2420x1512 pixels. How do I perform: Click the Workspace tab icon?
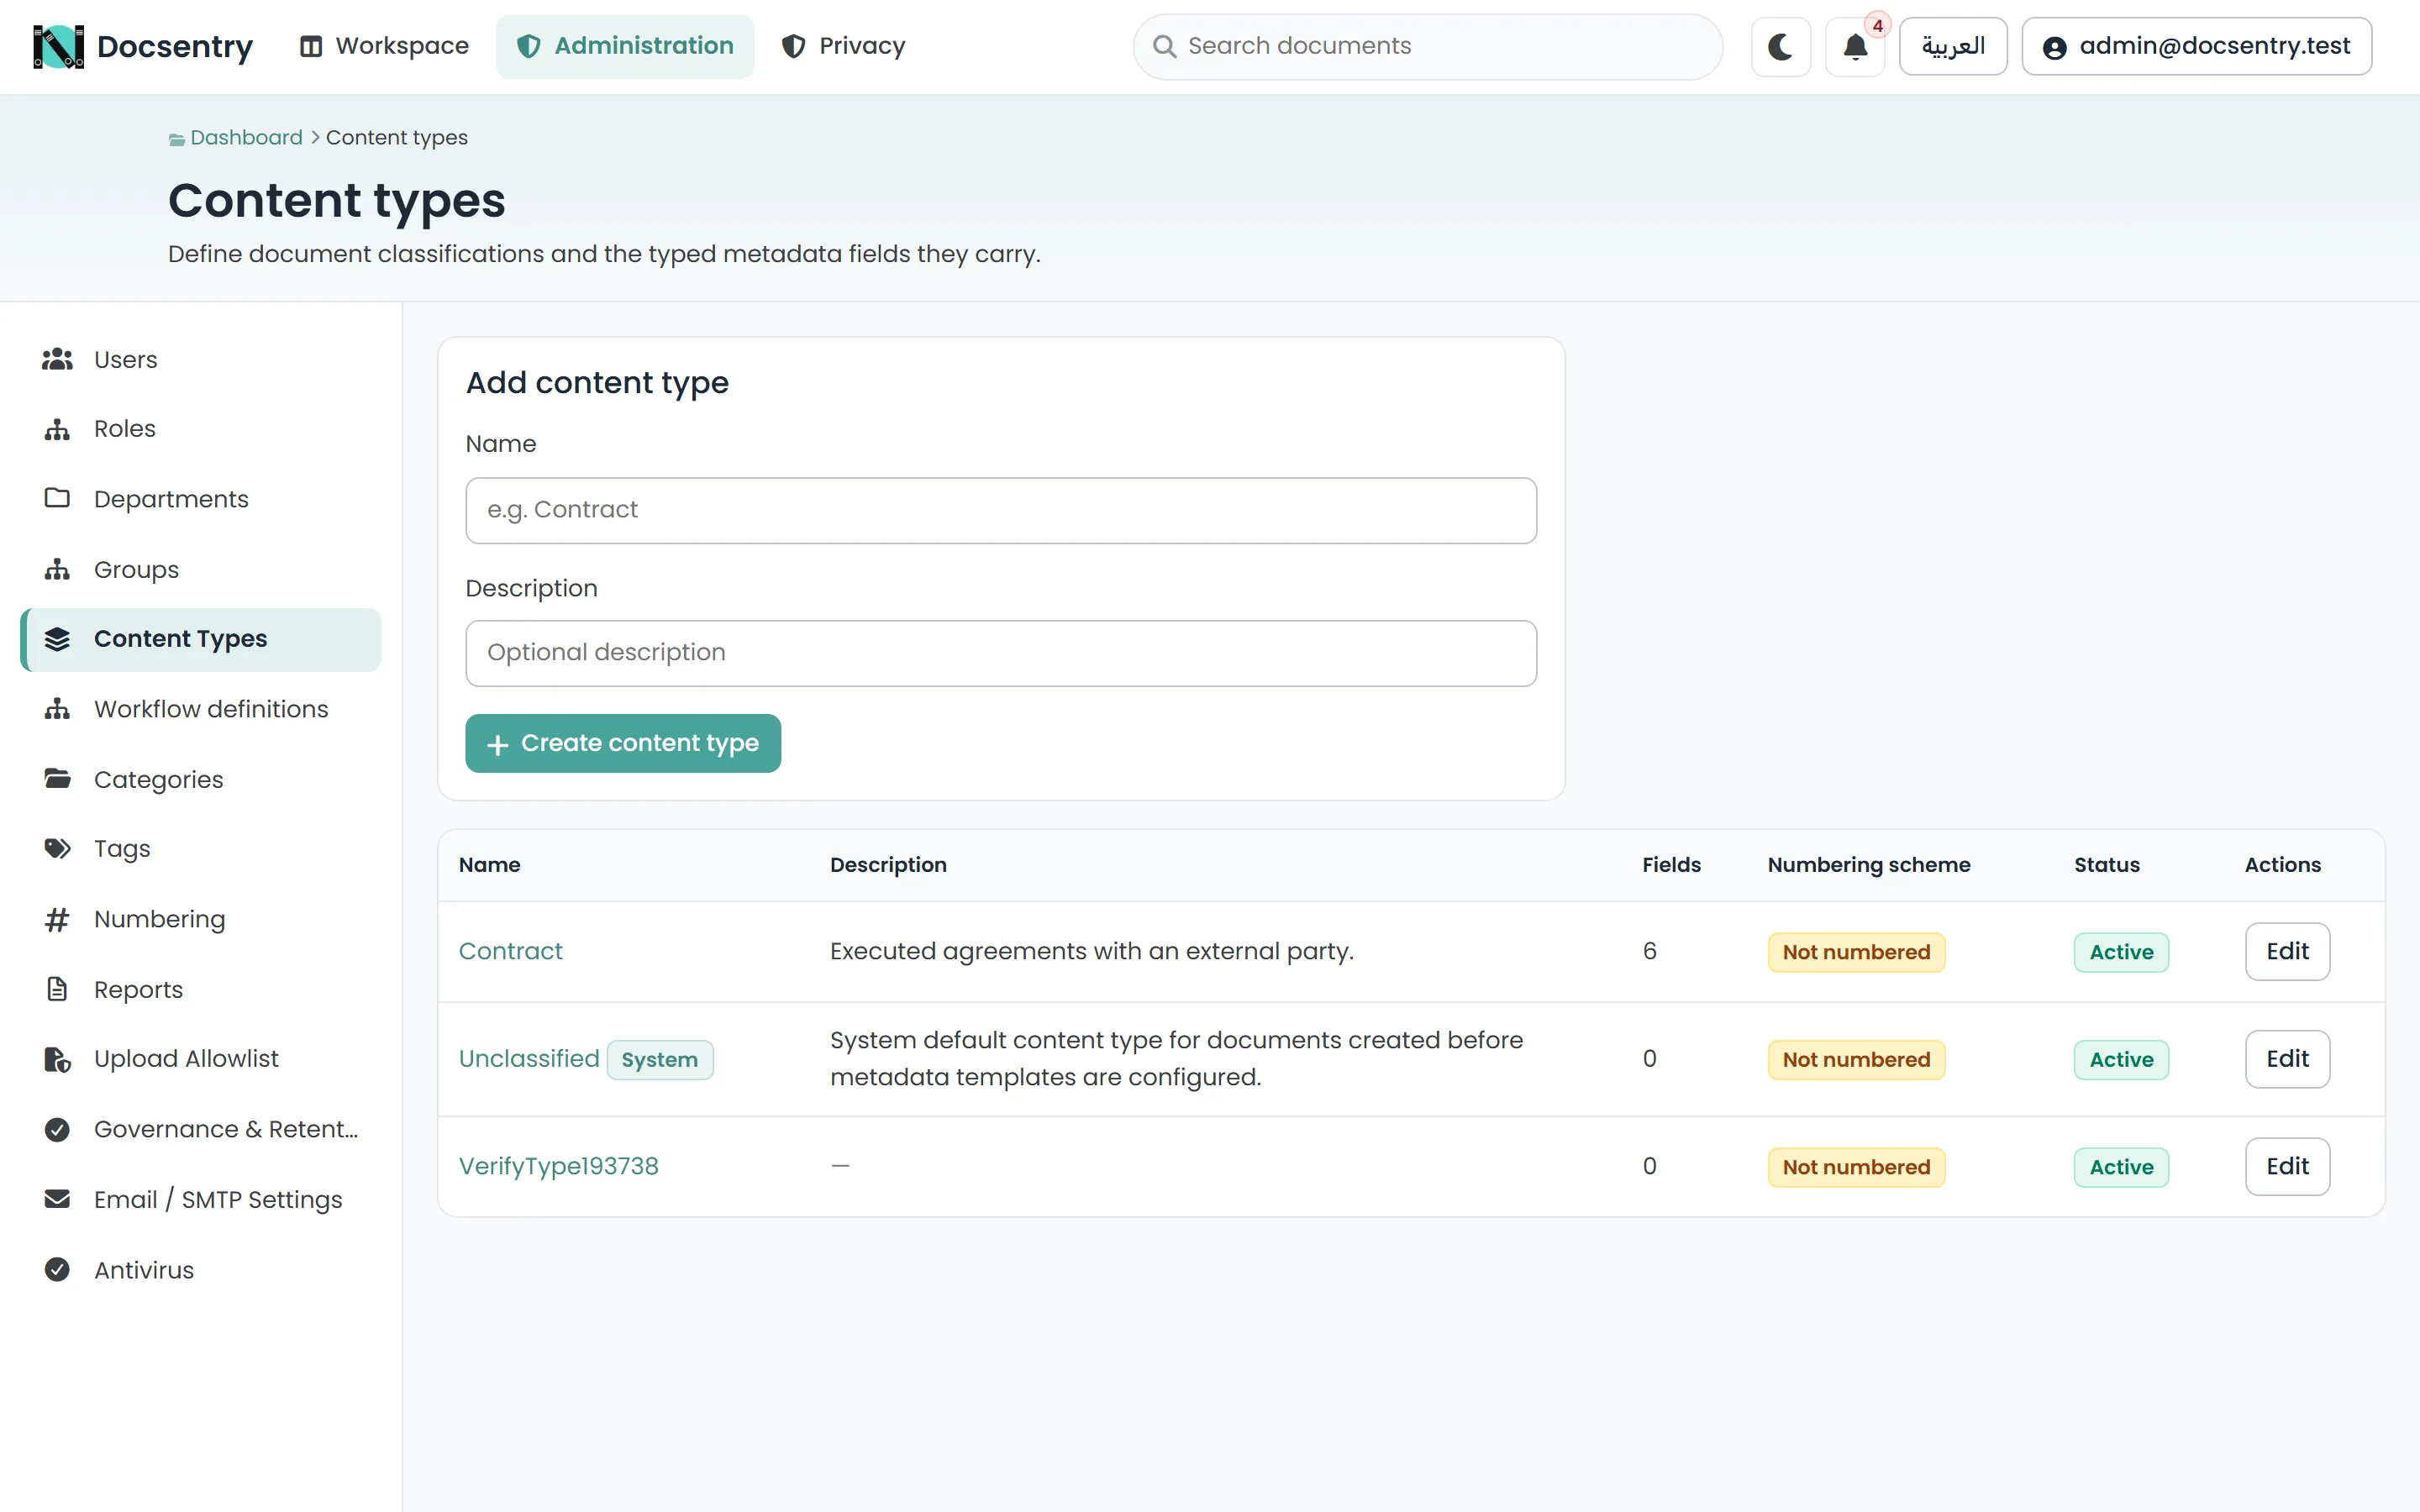(311, 46)
